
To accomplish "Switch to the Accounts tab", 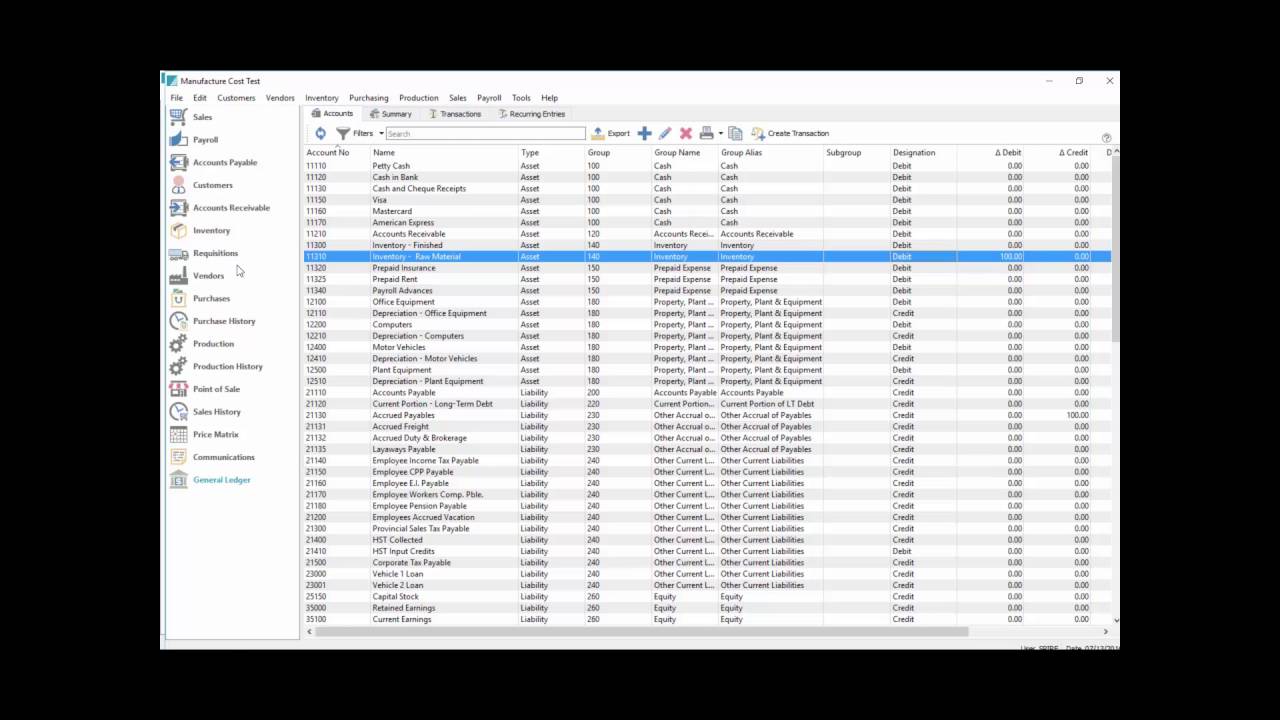I will [332, 114].
